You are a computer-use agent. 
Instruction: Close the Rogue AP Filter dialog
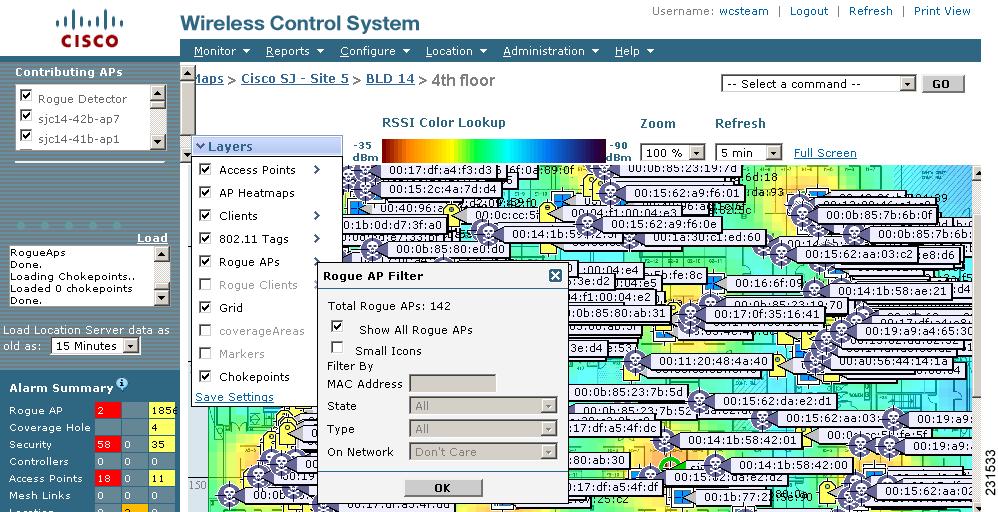click(555, 275)
